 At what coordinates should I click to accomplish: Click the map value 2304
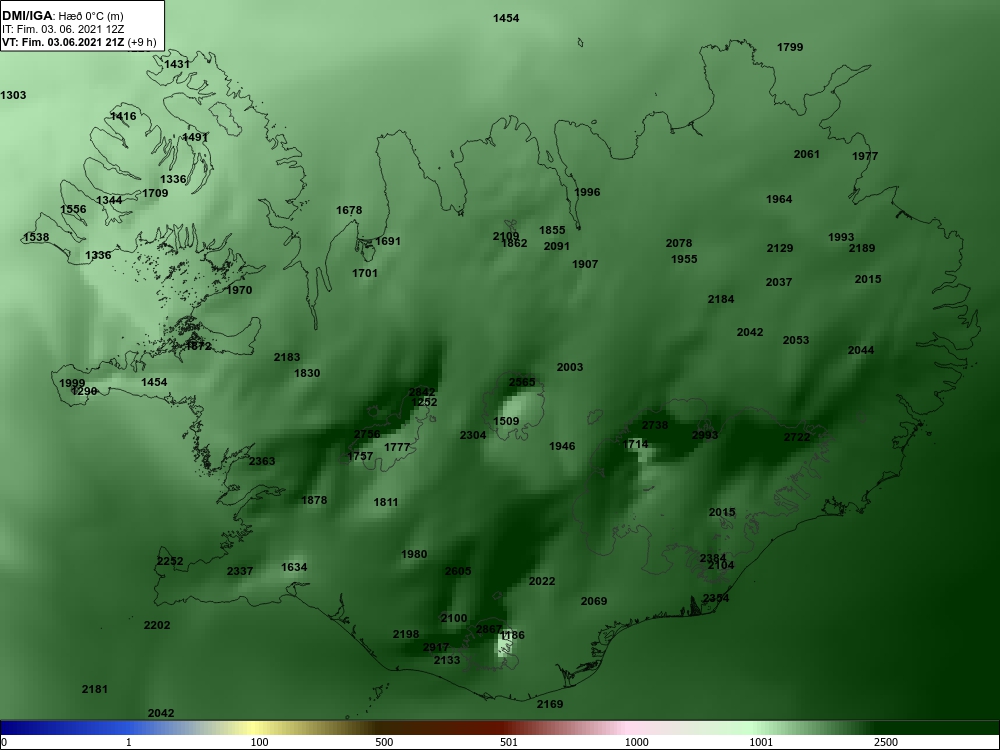click(x=473, y=435)
